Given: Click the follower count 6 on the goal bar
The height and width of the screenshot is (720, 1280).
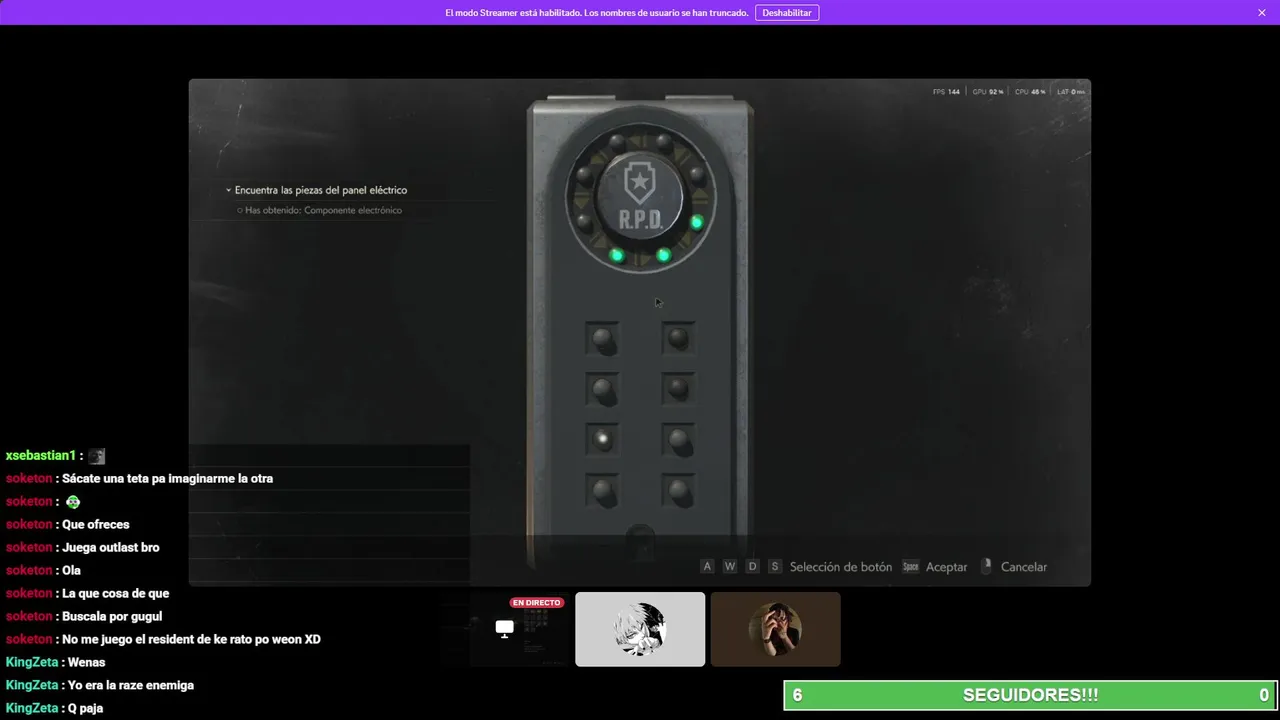Looking at the screenshot, I should tap(797, 695).
